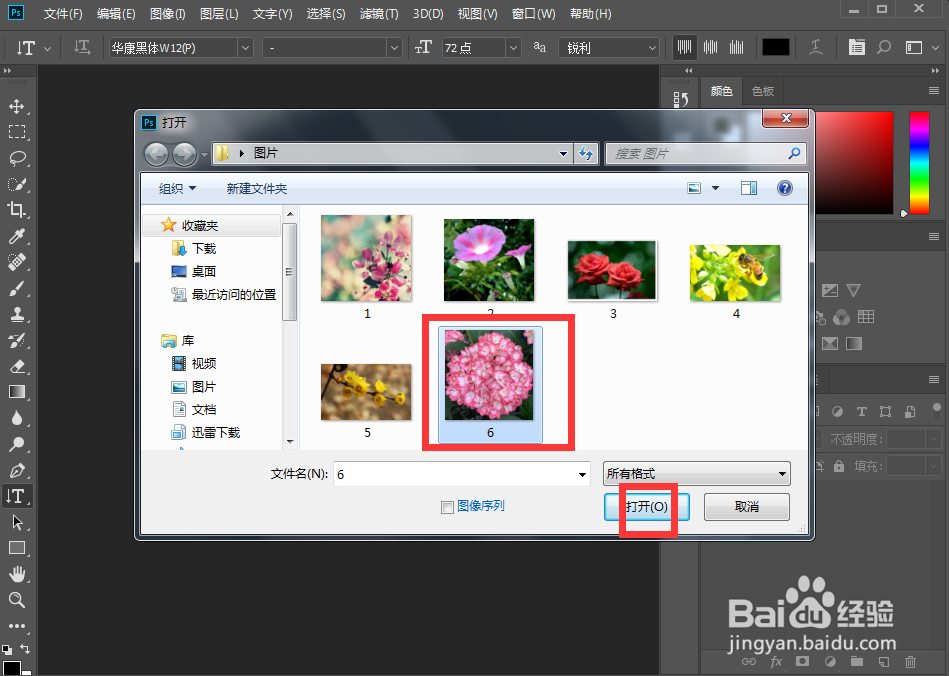The image size is (949, 676).
Task: Click refresh icon beside address bar
Action: [585, 154]
